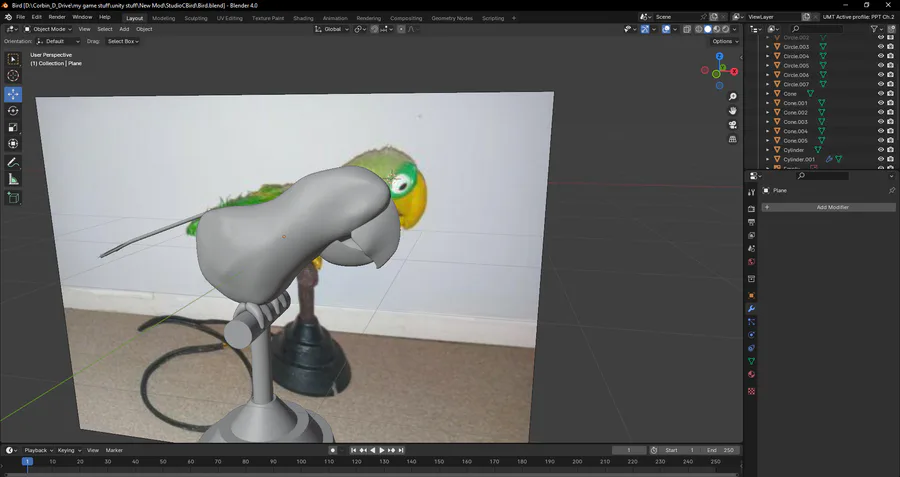The image size is (900, 477).
Task: Jump to the timeline end frame
Action: (x=401, y=451)
